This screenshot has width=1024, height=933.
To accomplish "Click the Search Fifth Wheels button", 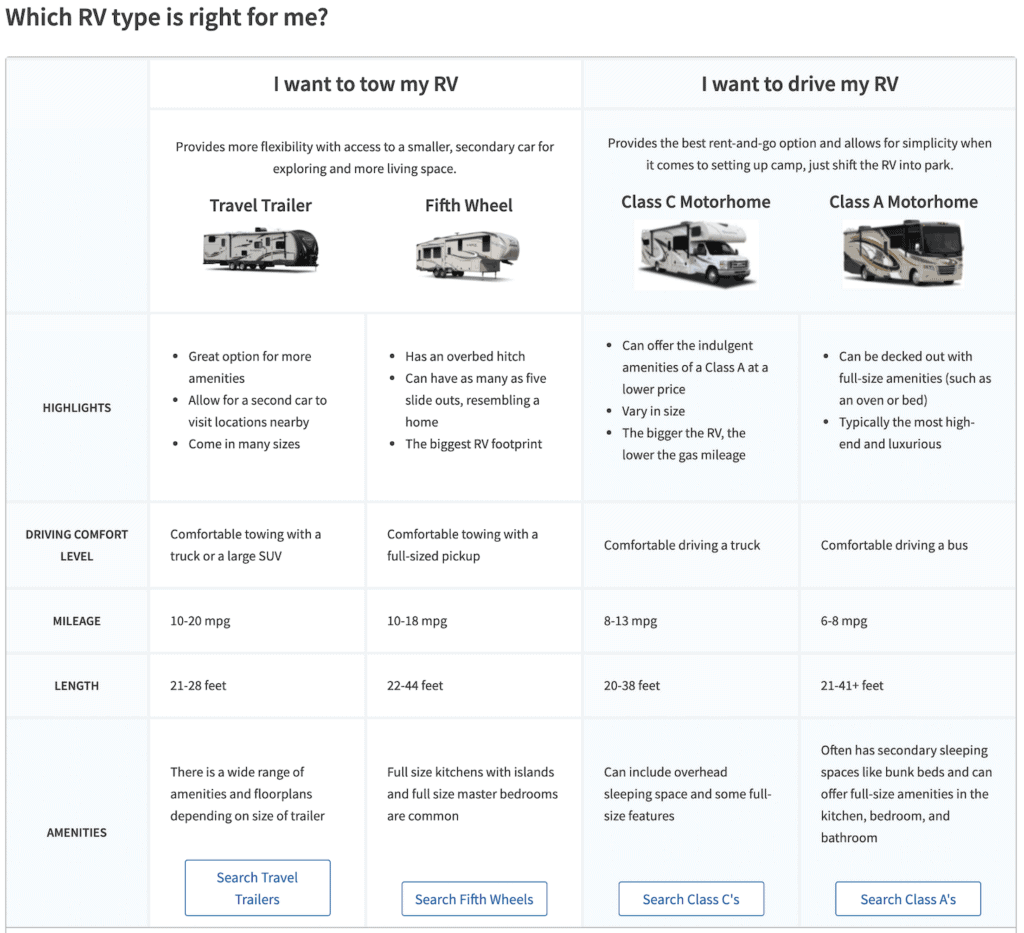I will pos(474,899).
